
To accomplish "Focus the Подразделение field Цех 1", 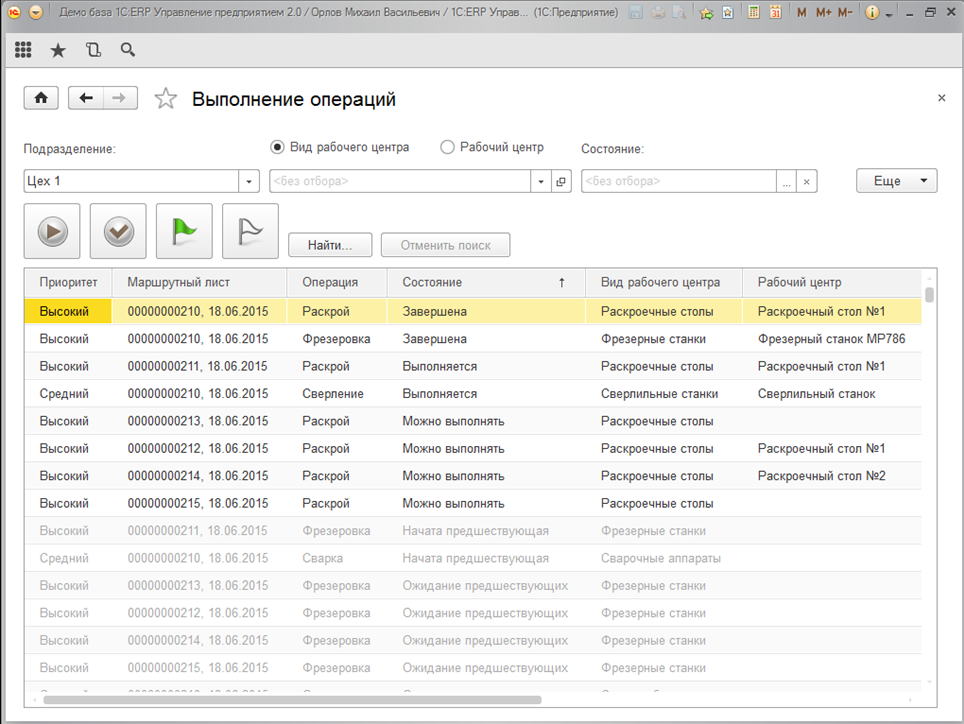I will [x=132, y=181].
